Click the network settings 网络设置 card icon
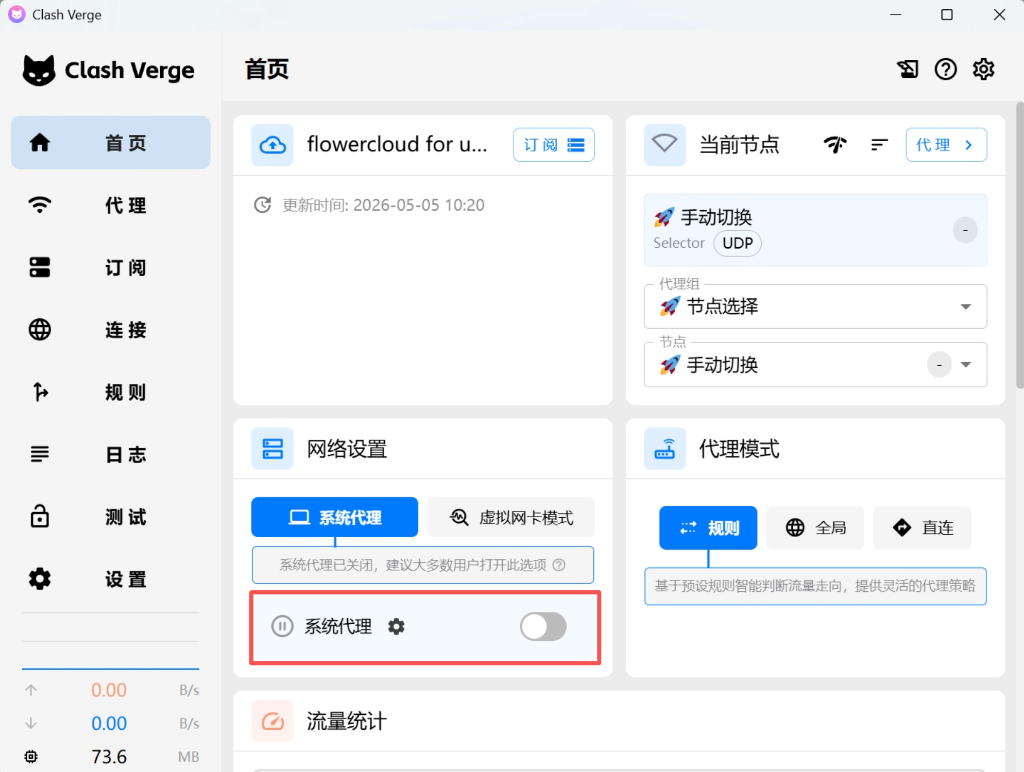 [272, 449]
